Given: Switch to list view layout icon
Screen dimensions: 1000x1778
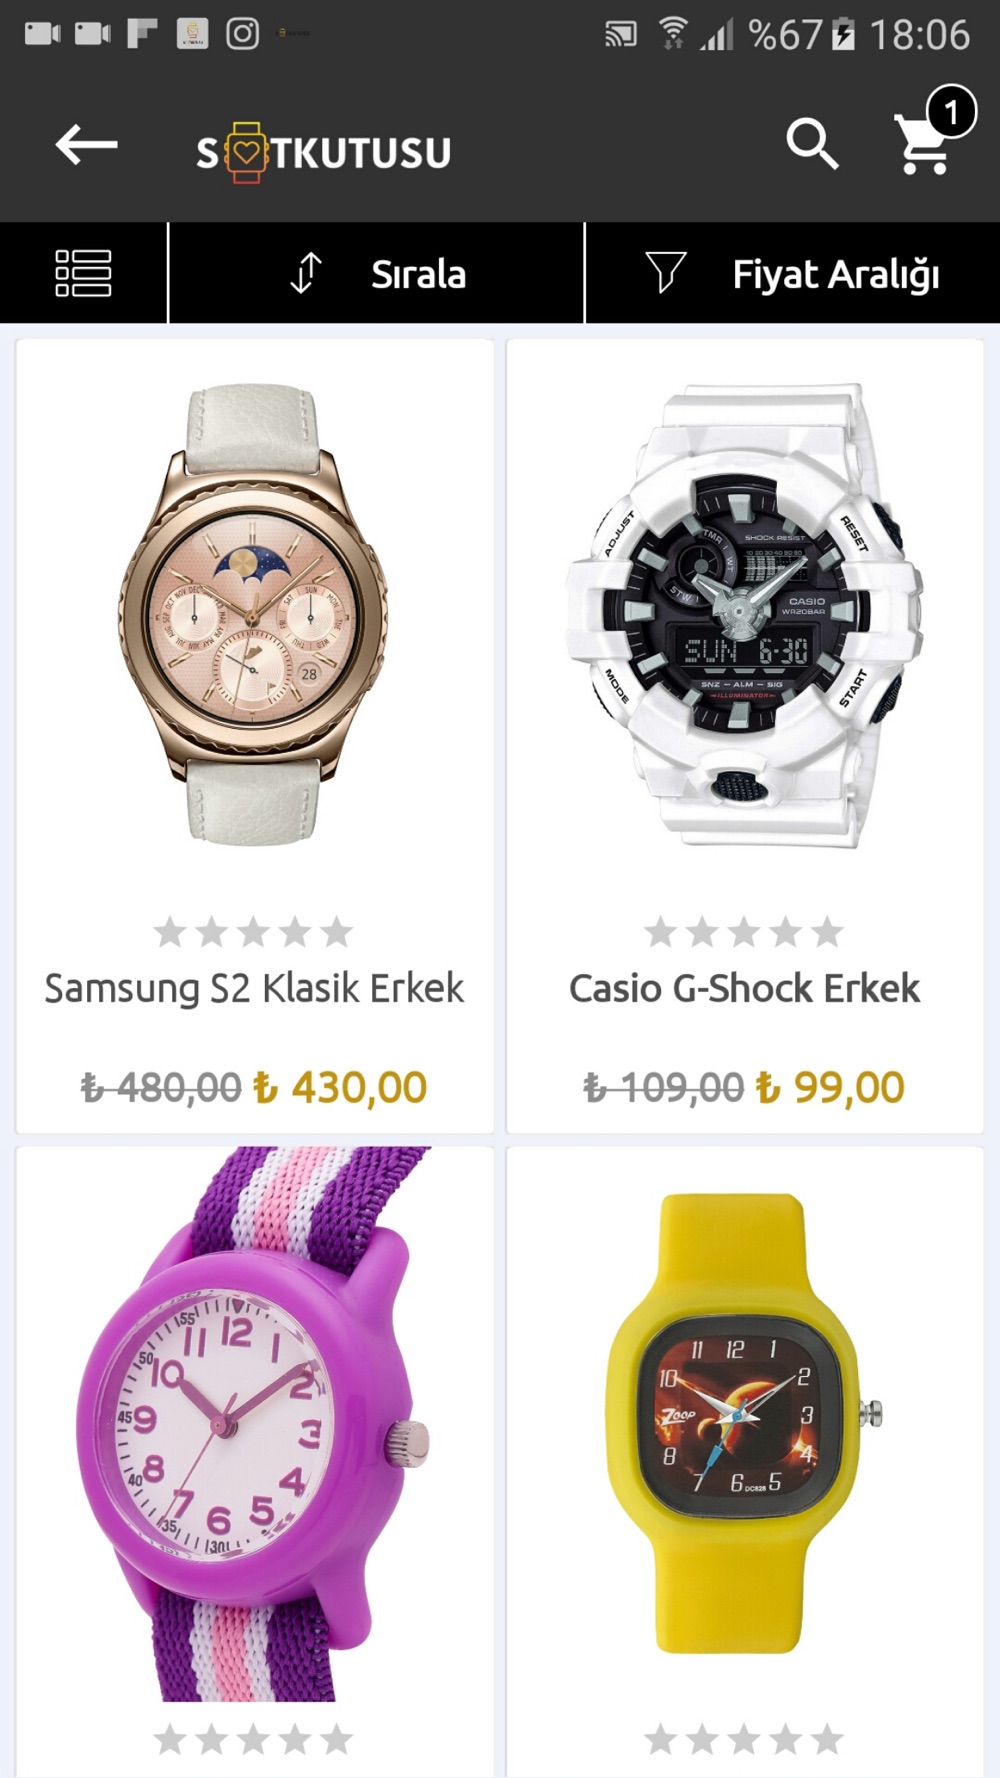Looking at the screenshot, I should 83,273.
